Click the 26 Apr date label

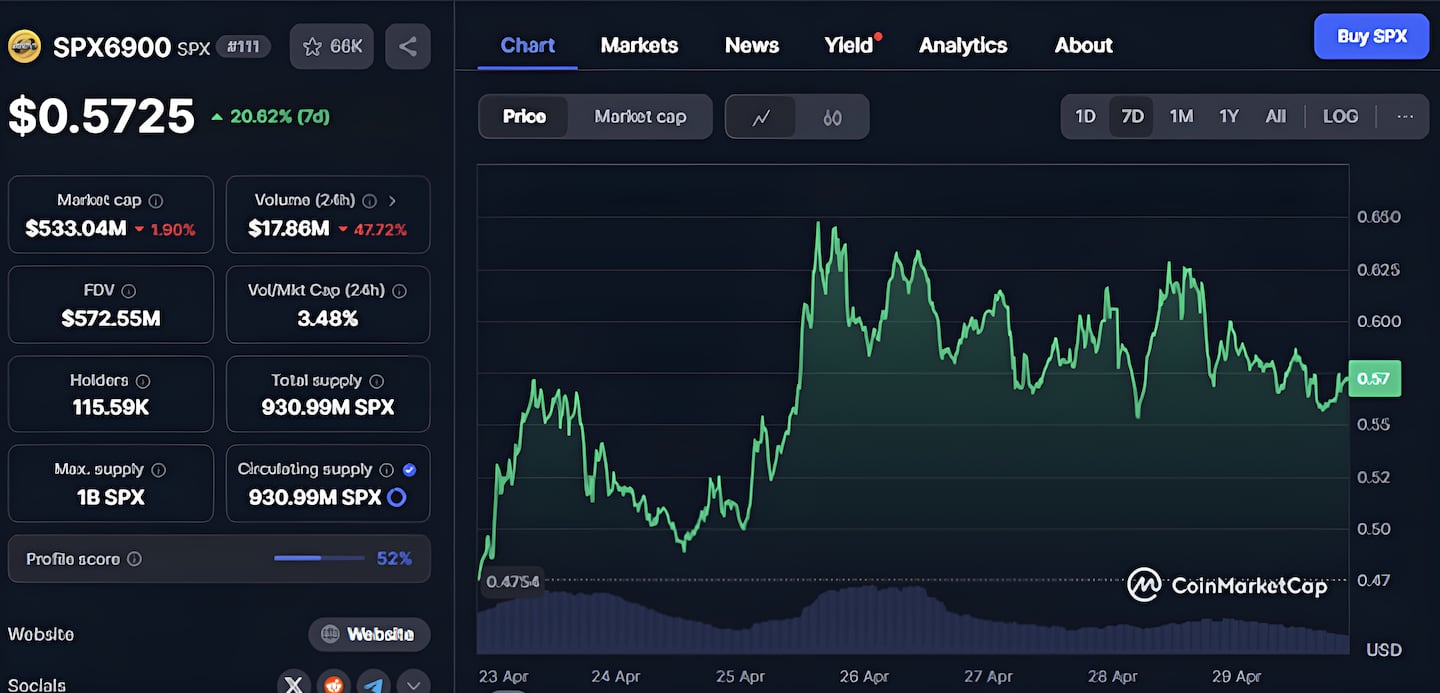864,677
